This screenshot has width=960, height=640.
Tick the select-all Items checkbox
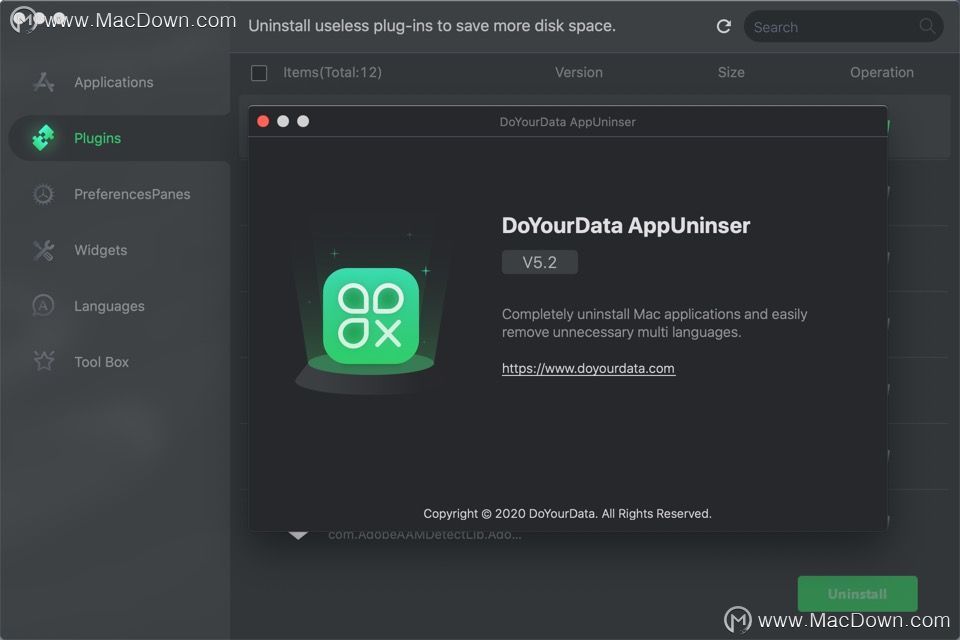259,73
